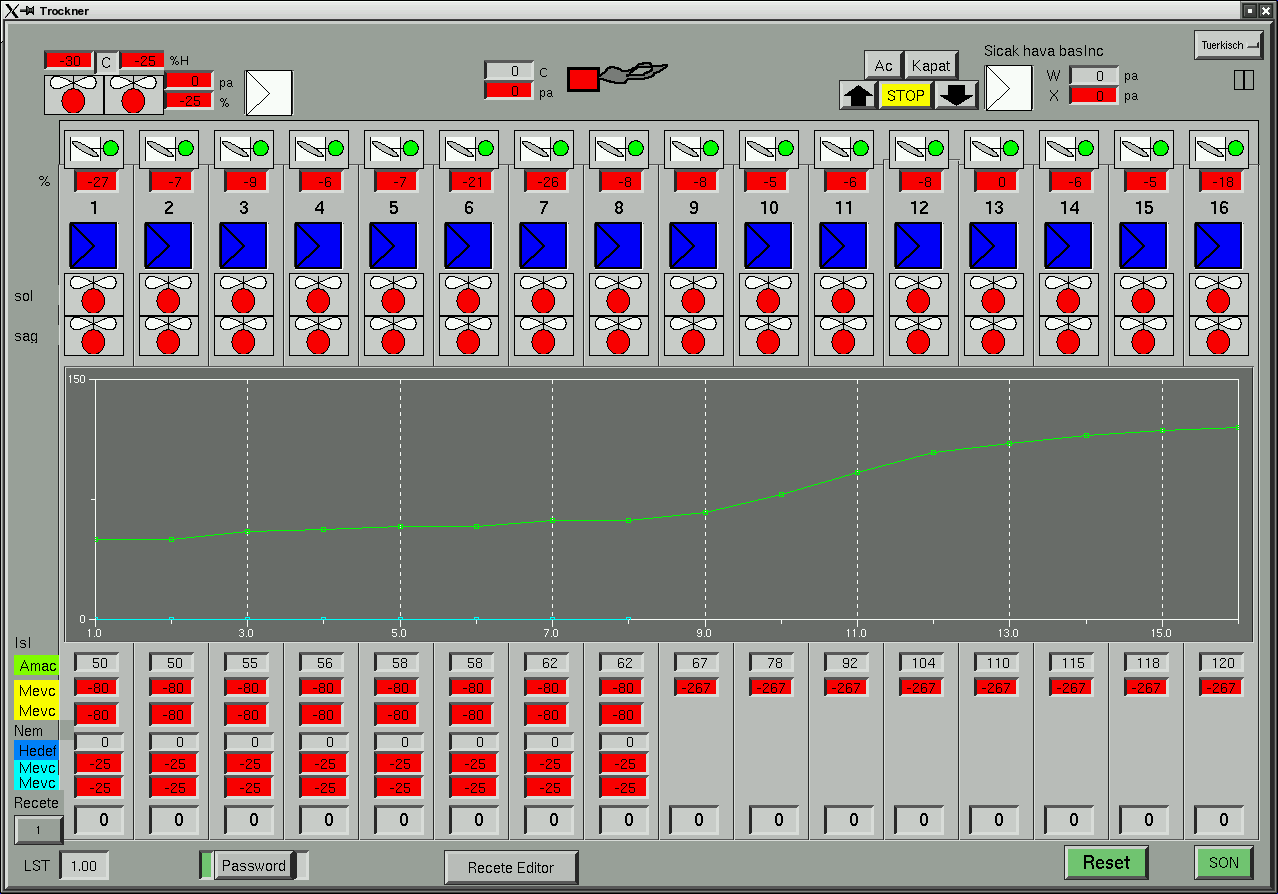This screenshot has width=1278, height=894.
Task: Toggle the green indicator beside Password
Action: 206,865
